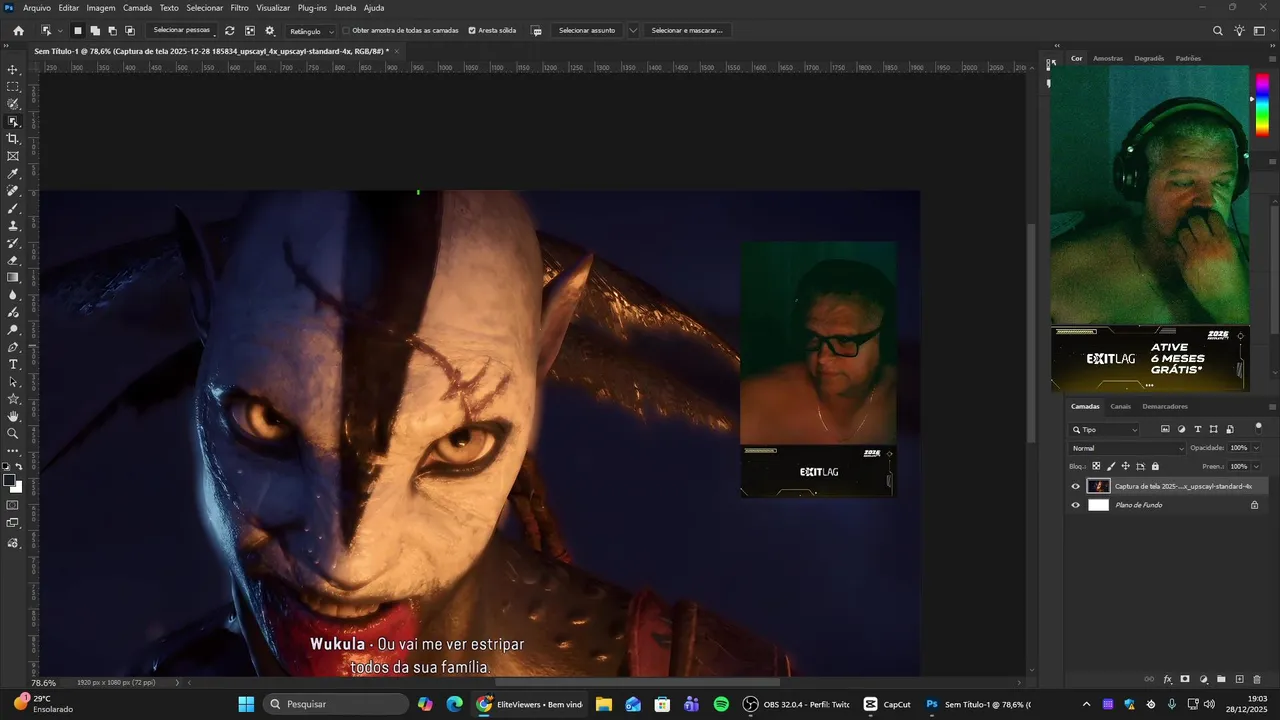Viewport: 1280px width, 720px height.
Task: Select the Crop tool
Action: pyautogui.click(x=13, y=139)
